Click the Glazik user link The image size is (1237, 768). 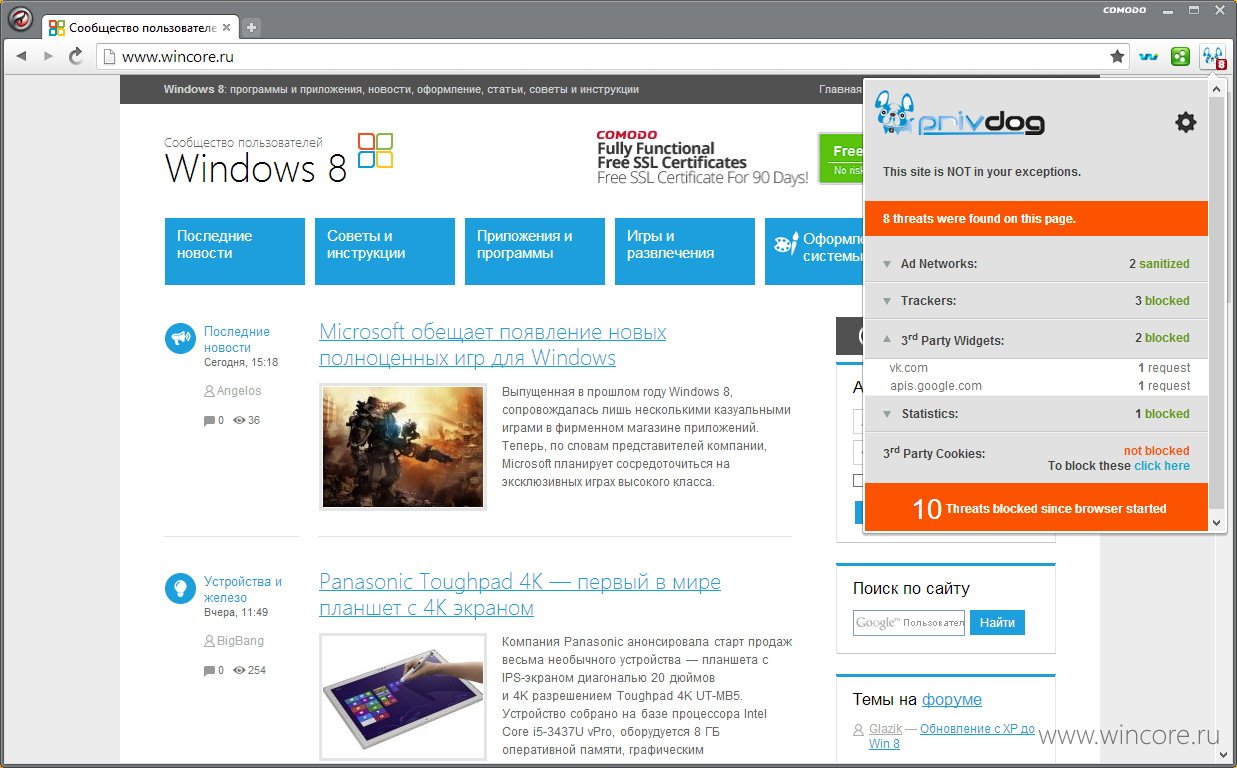pyautogui.click(x=886, y=730)
